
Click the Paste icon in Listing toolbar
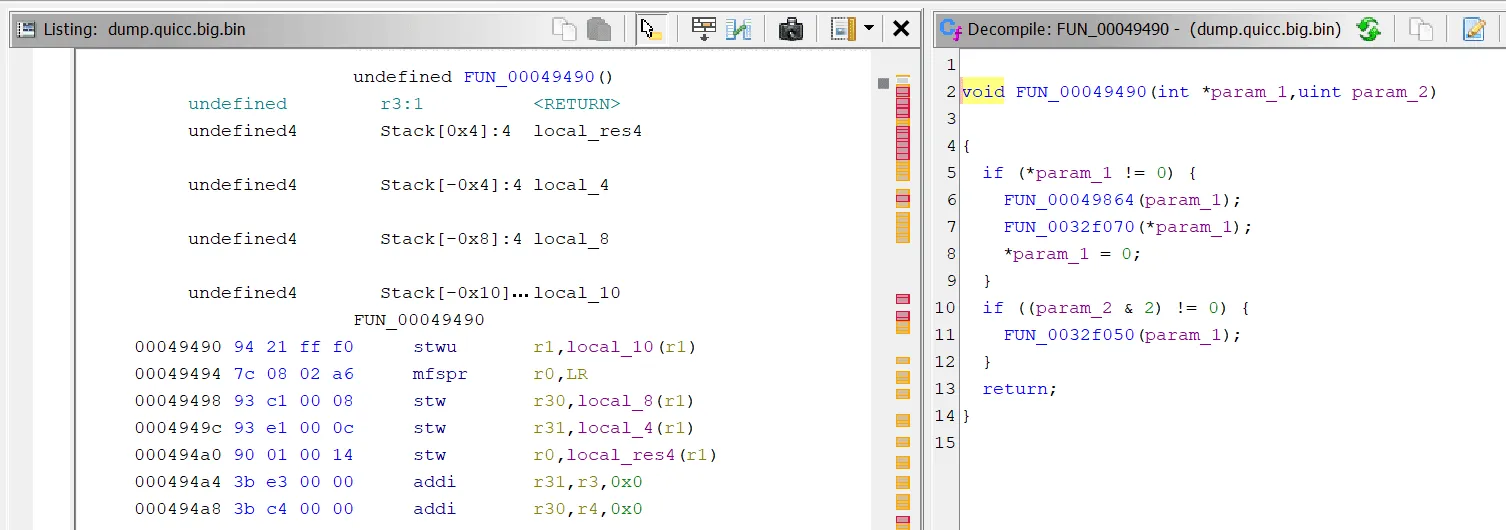coord(599,29)
